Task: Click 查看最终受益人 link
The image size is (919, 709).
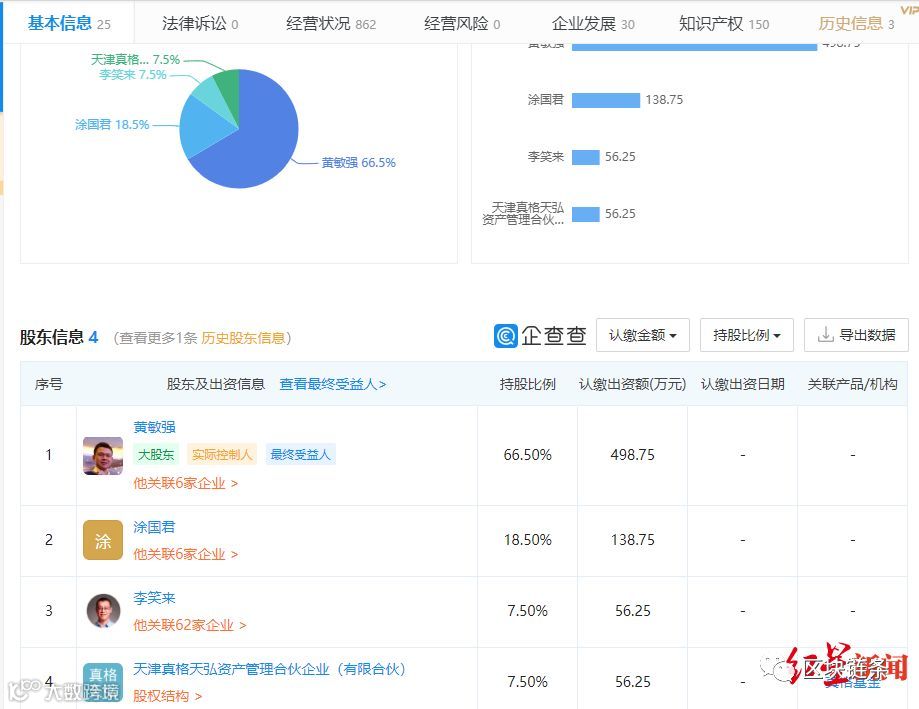Action: (333, 384)
